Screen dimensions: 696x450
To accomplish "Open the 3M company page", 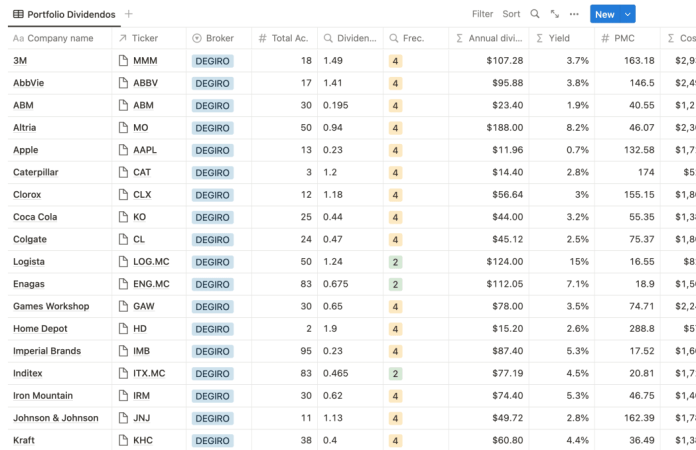I will coord(20,61).
